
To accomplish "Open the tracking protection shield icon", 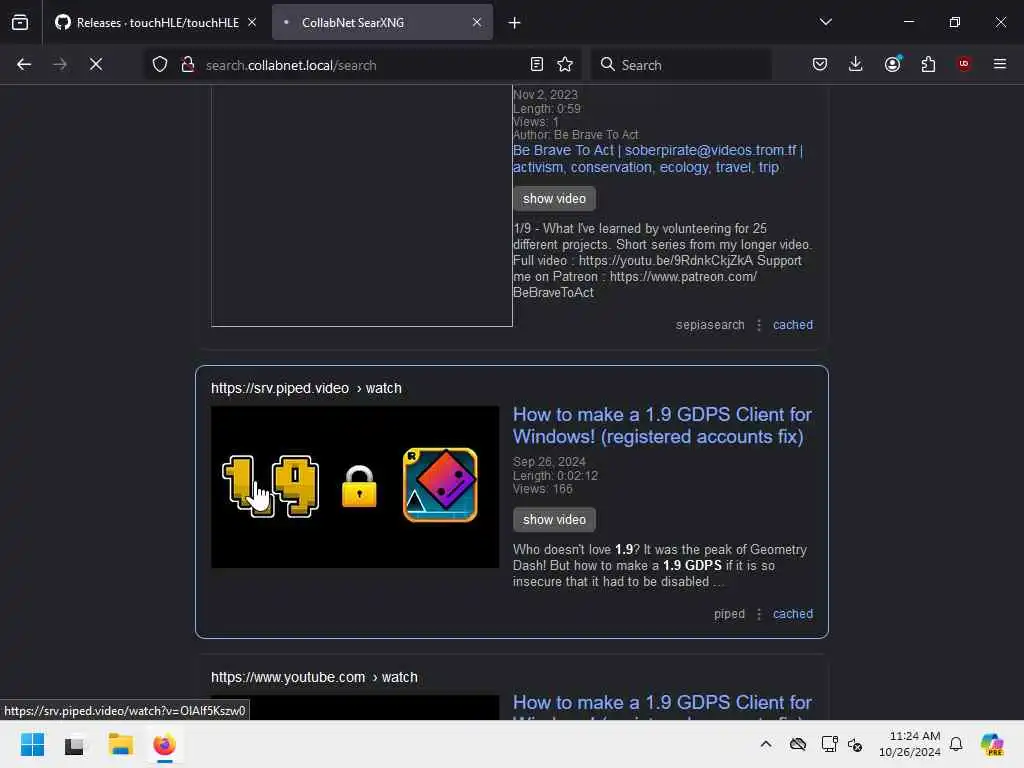I will (x=160, y=64).
